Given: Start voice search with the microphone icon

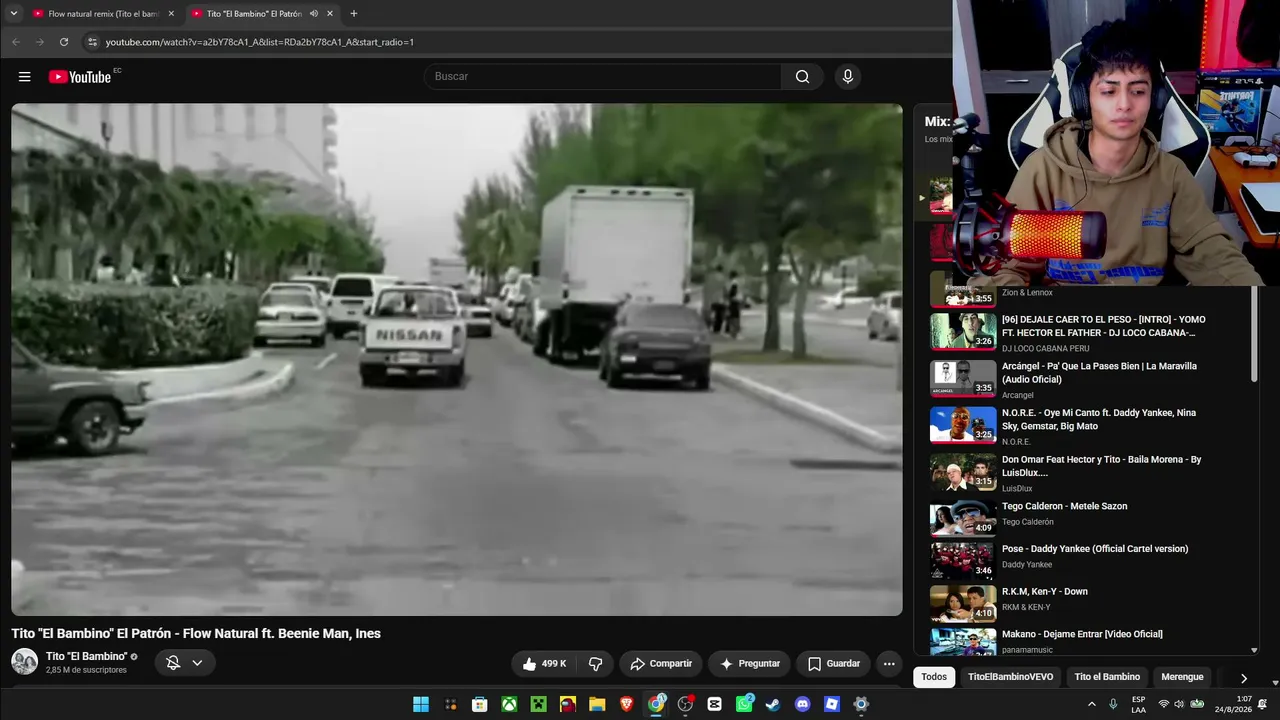Looking at the screenshot, I should (x=848, y=77).
